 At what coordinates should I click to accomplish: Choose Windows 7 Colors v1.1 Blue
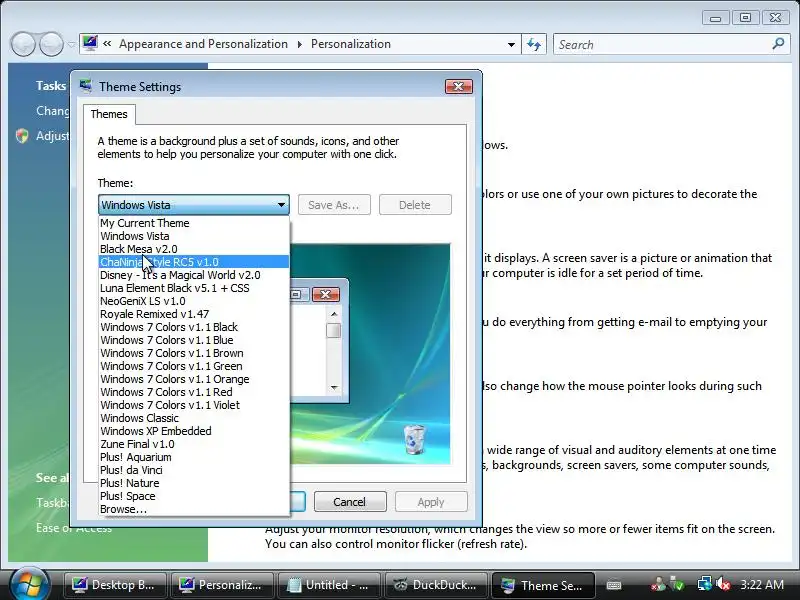click(x=194, y=340)
